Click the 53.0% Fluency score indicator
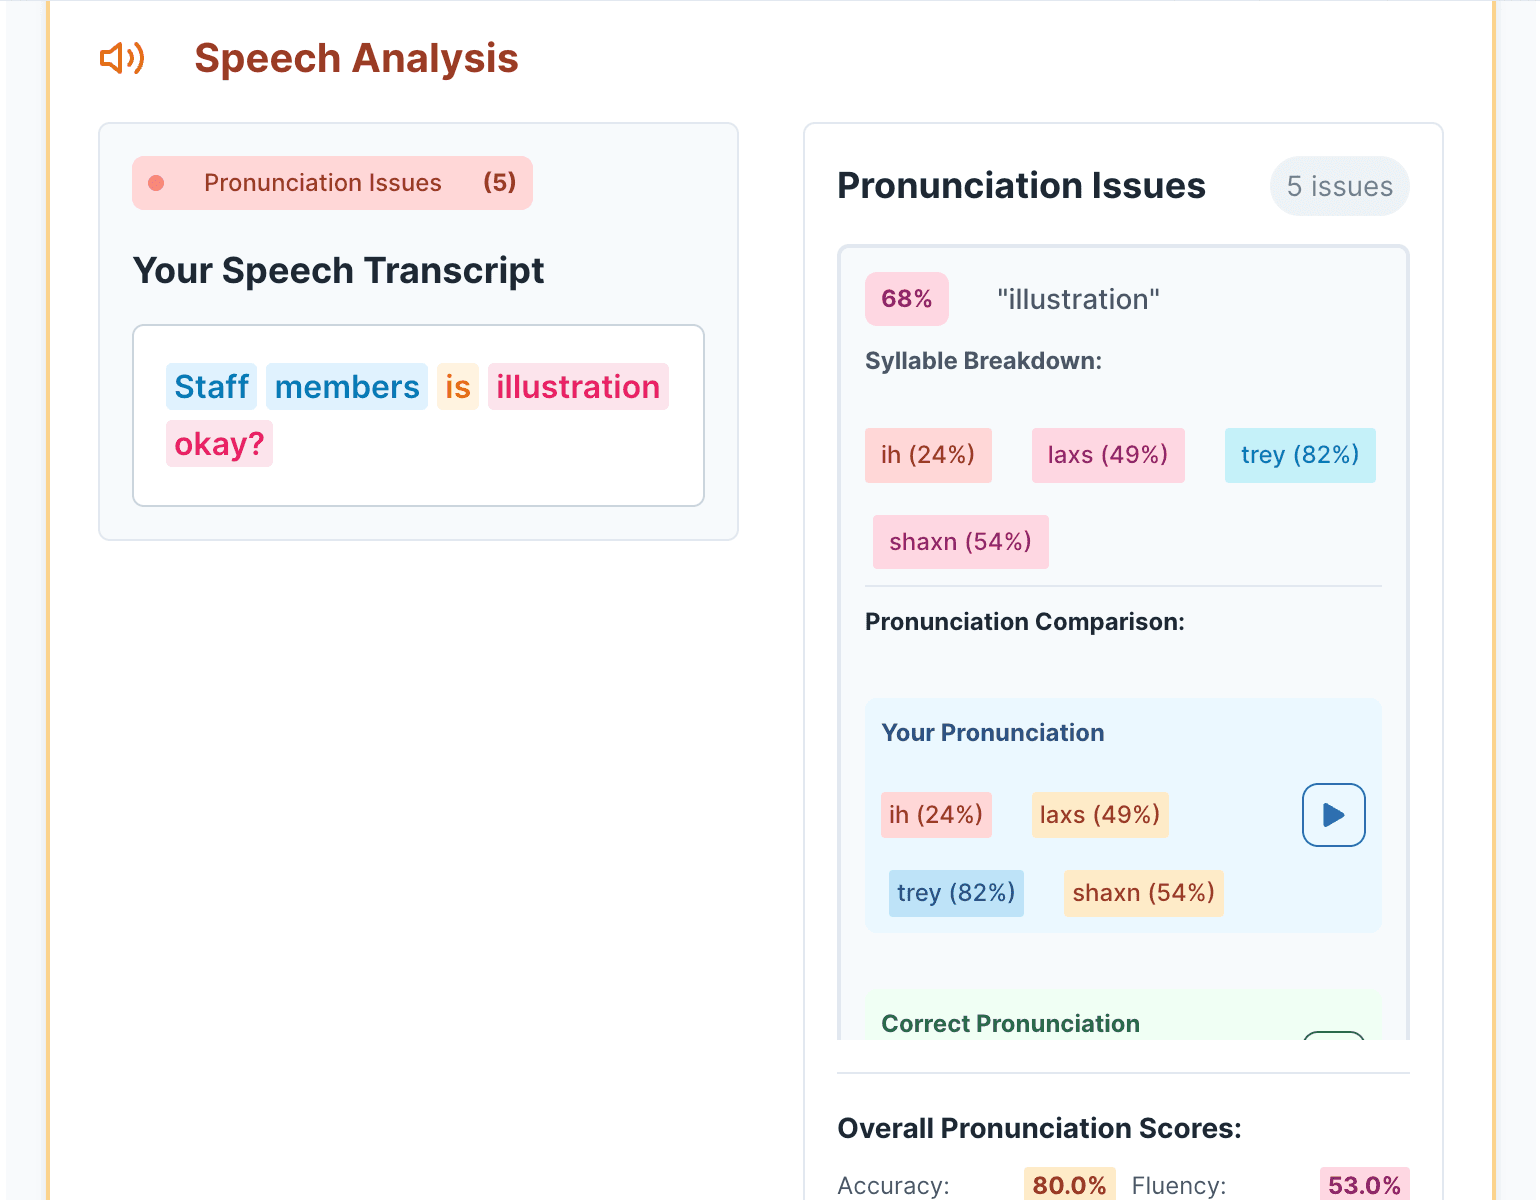Screen dimensions: 1540x1200 coord(1363,1185)
